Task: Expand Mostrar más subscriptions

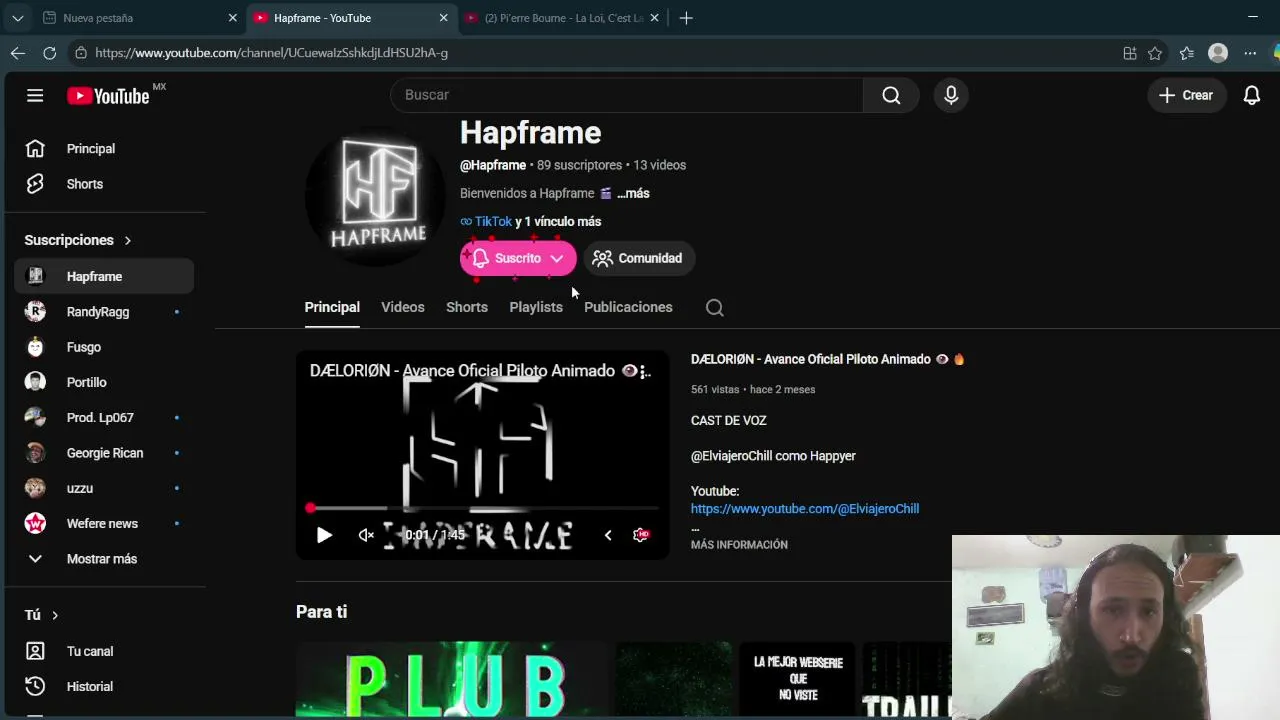Action: point(104,559)
